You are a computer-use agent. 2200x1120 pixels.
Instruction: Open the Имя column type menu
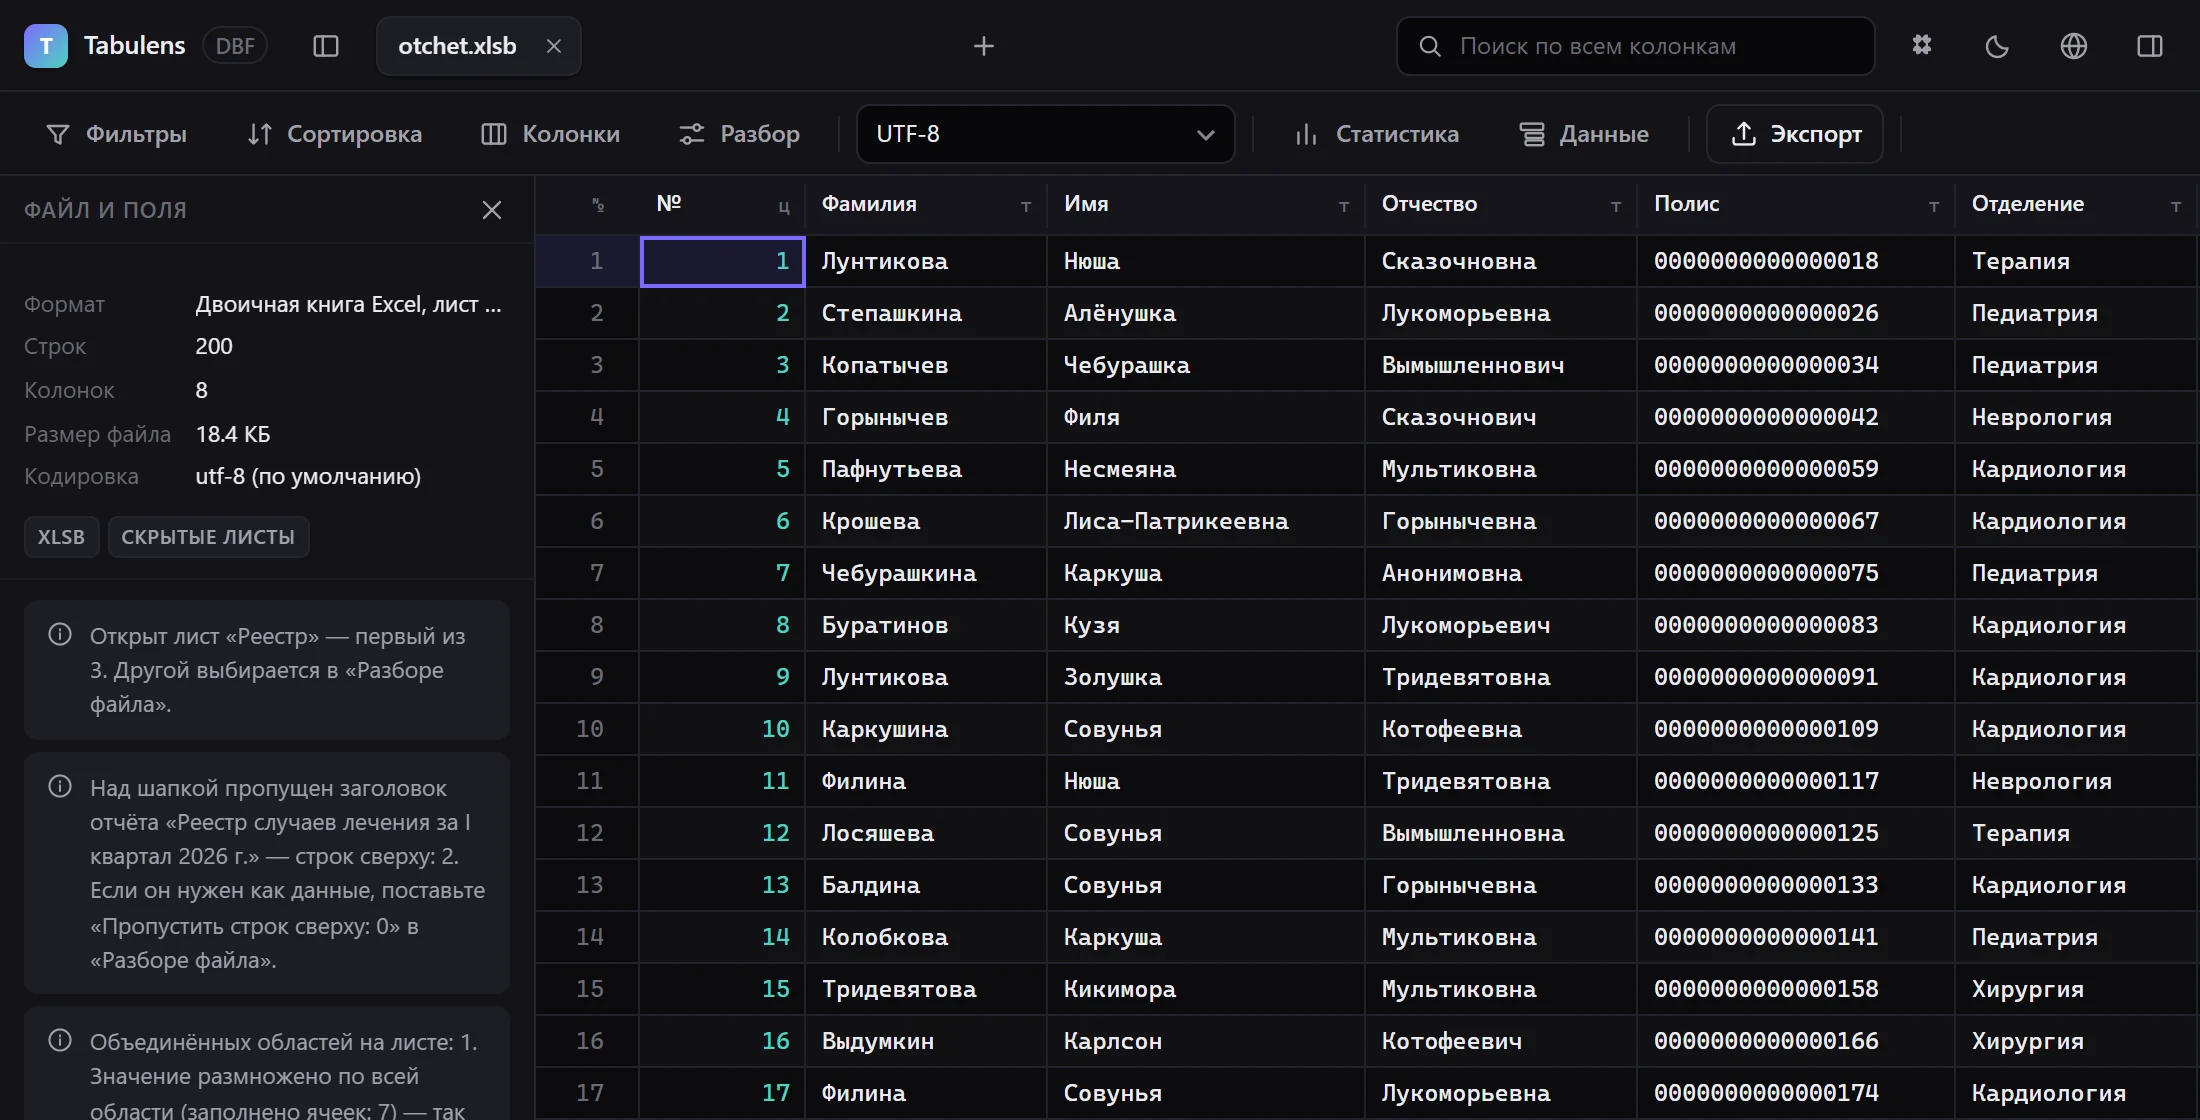tap(1344, 206)
